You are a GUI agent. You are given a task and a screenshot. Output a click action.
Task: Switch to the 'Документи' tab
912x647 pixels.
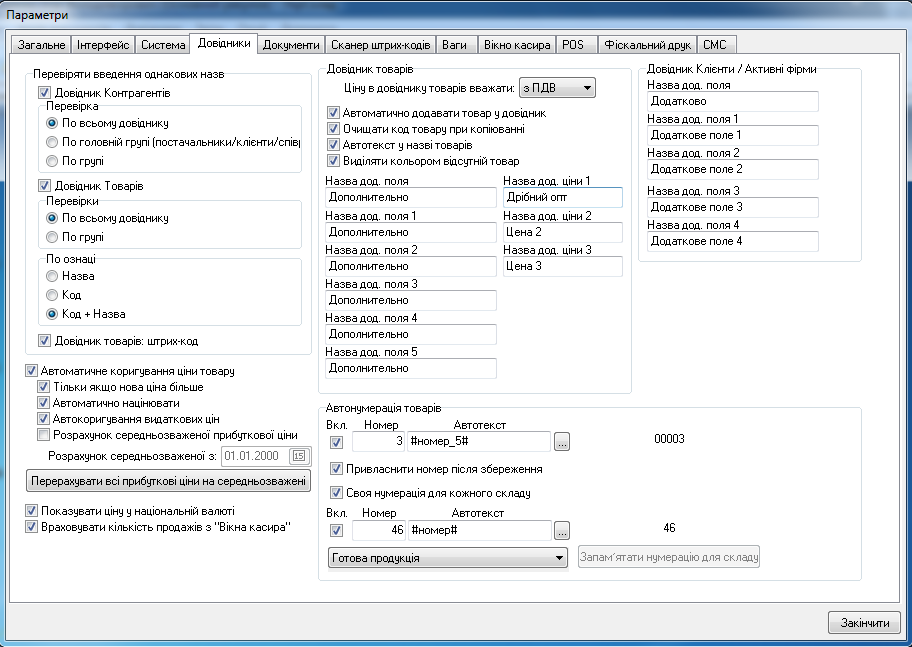291,45
